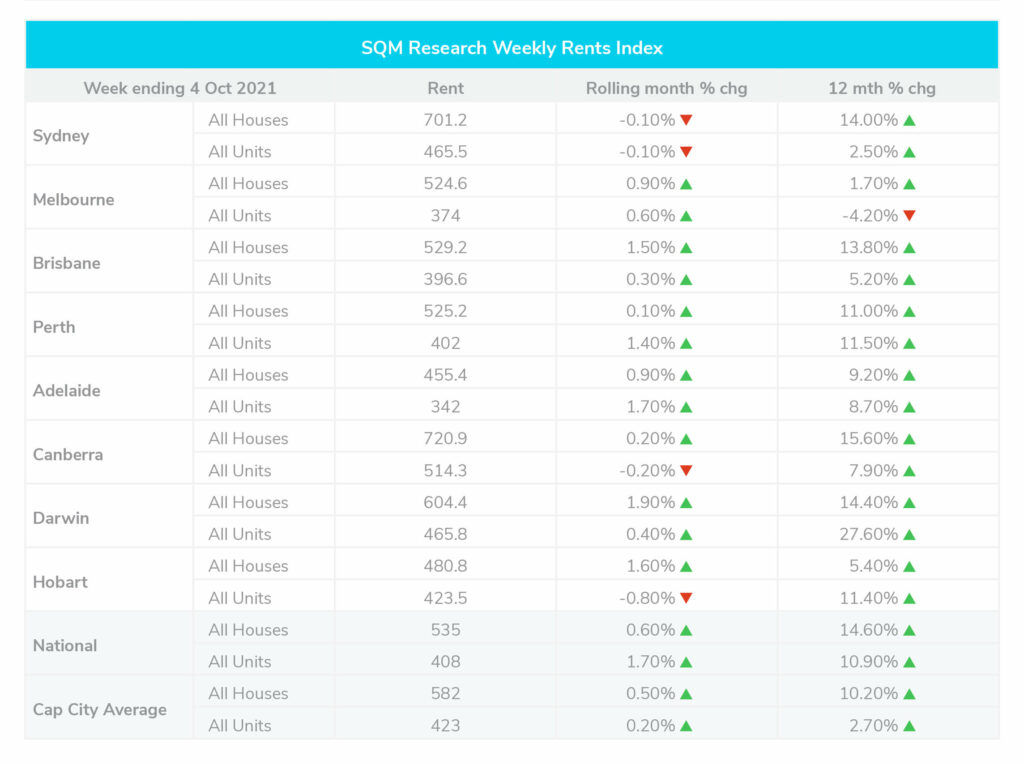1024x764 pixels.
Task: Click green up arrow beside National Houses 14.60%
Action: (909, 630)
